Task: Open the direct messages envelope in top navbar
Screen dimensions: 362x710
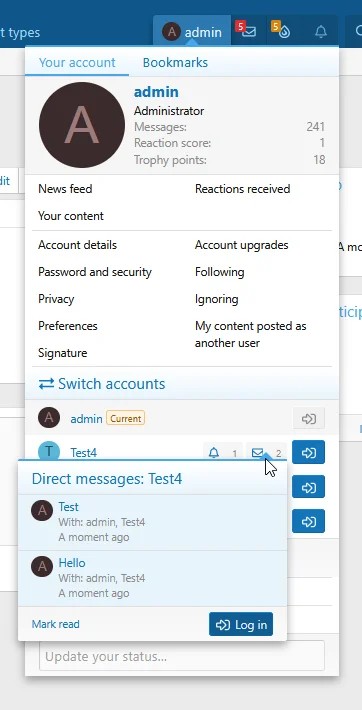Action: tap(249, 31)
